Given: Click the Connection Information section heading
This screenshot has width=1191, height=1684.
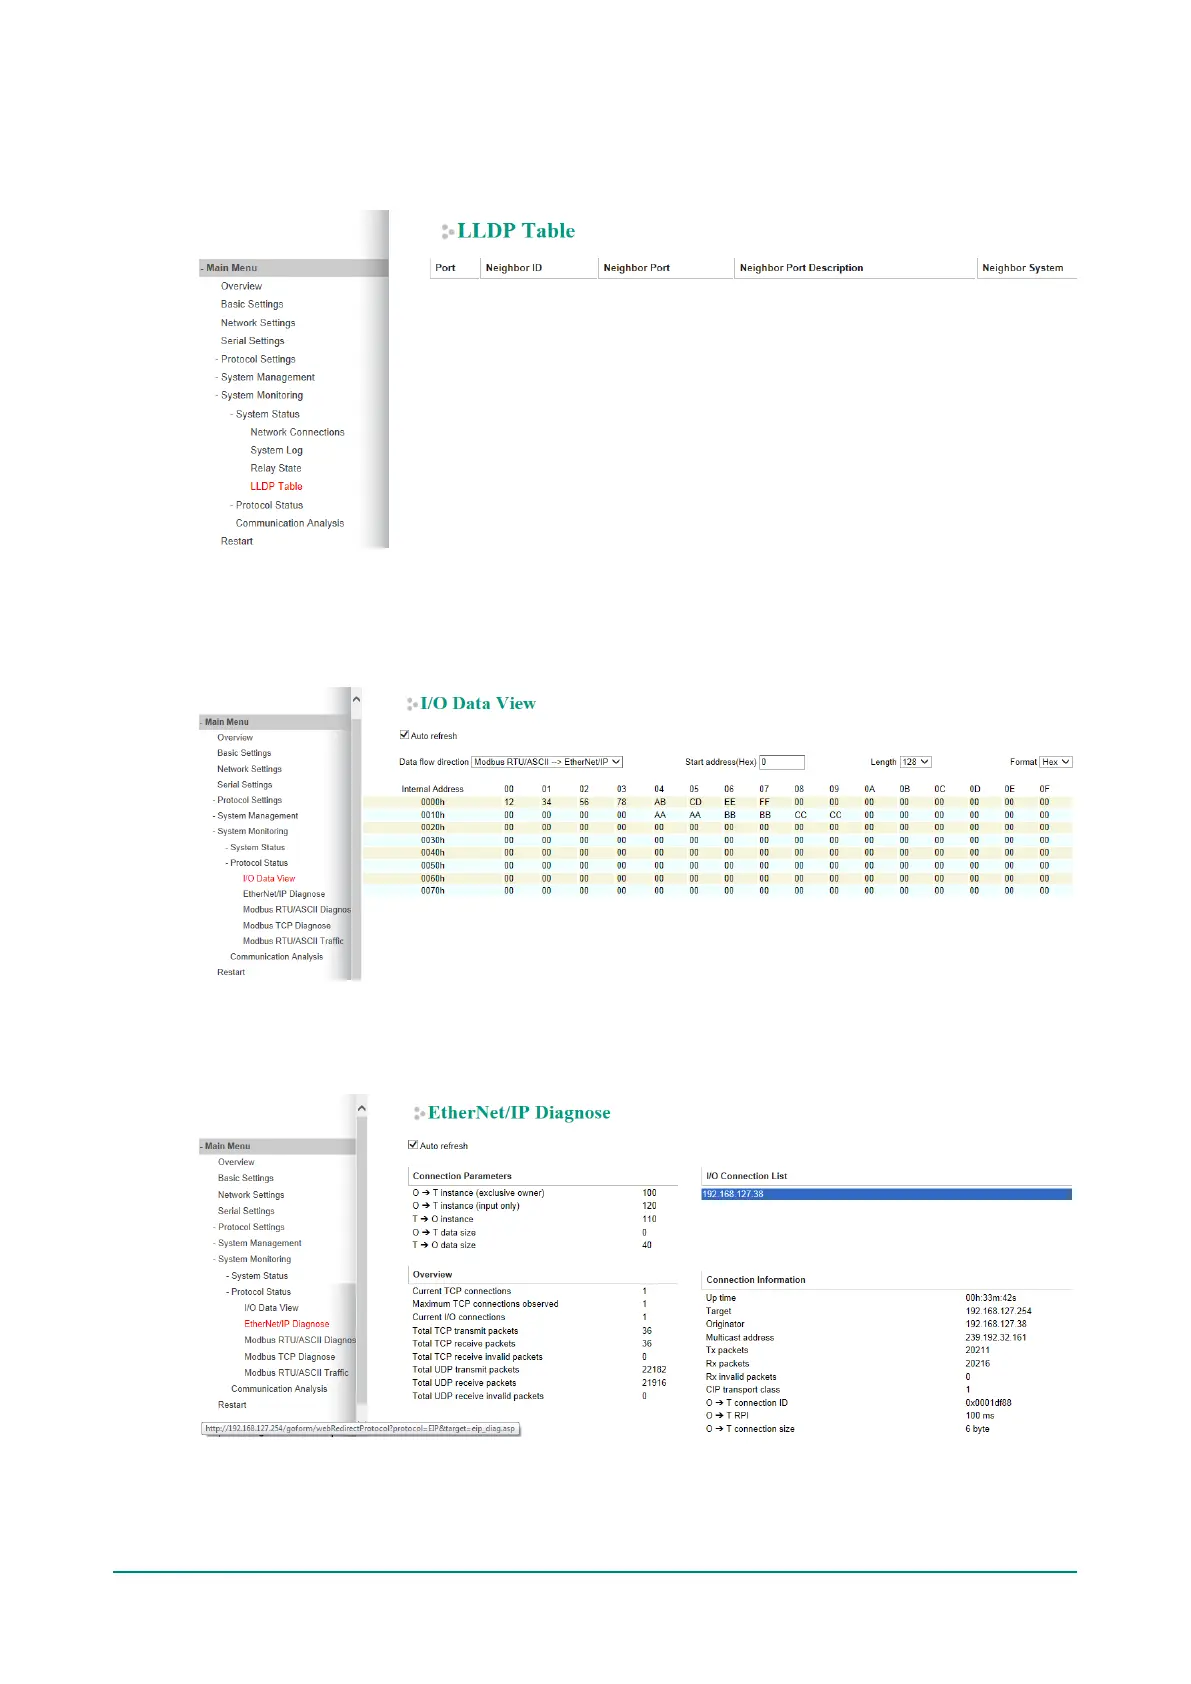Looking at the screenshot, I should [x=756, y=1280].
